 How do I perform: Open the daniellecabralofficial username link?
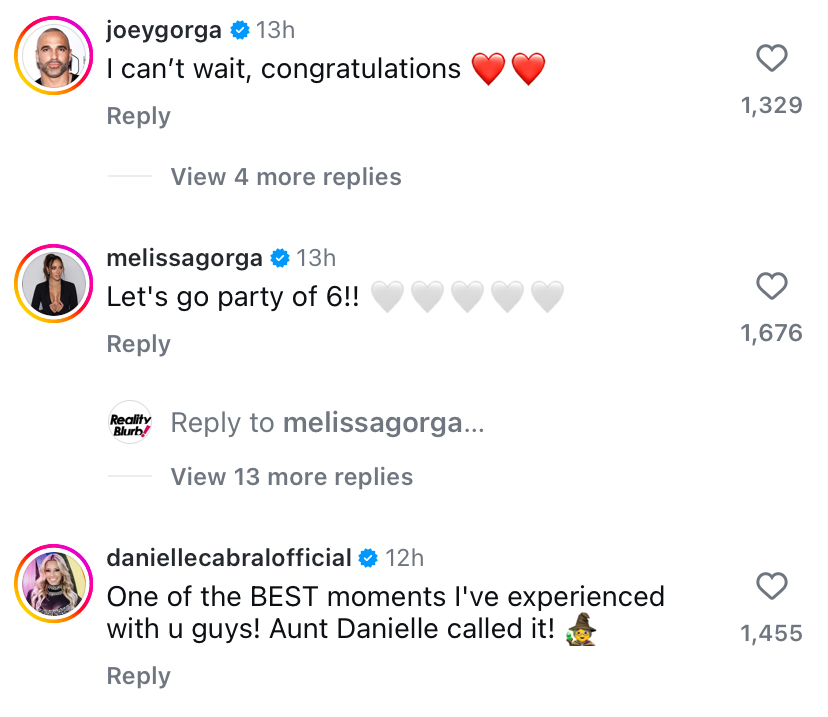[x=229, y=558]
